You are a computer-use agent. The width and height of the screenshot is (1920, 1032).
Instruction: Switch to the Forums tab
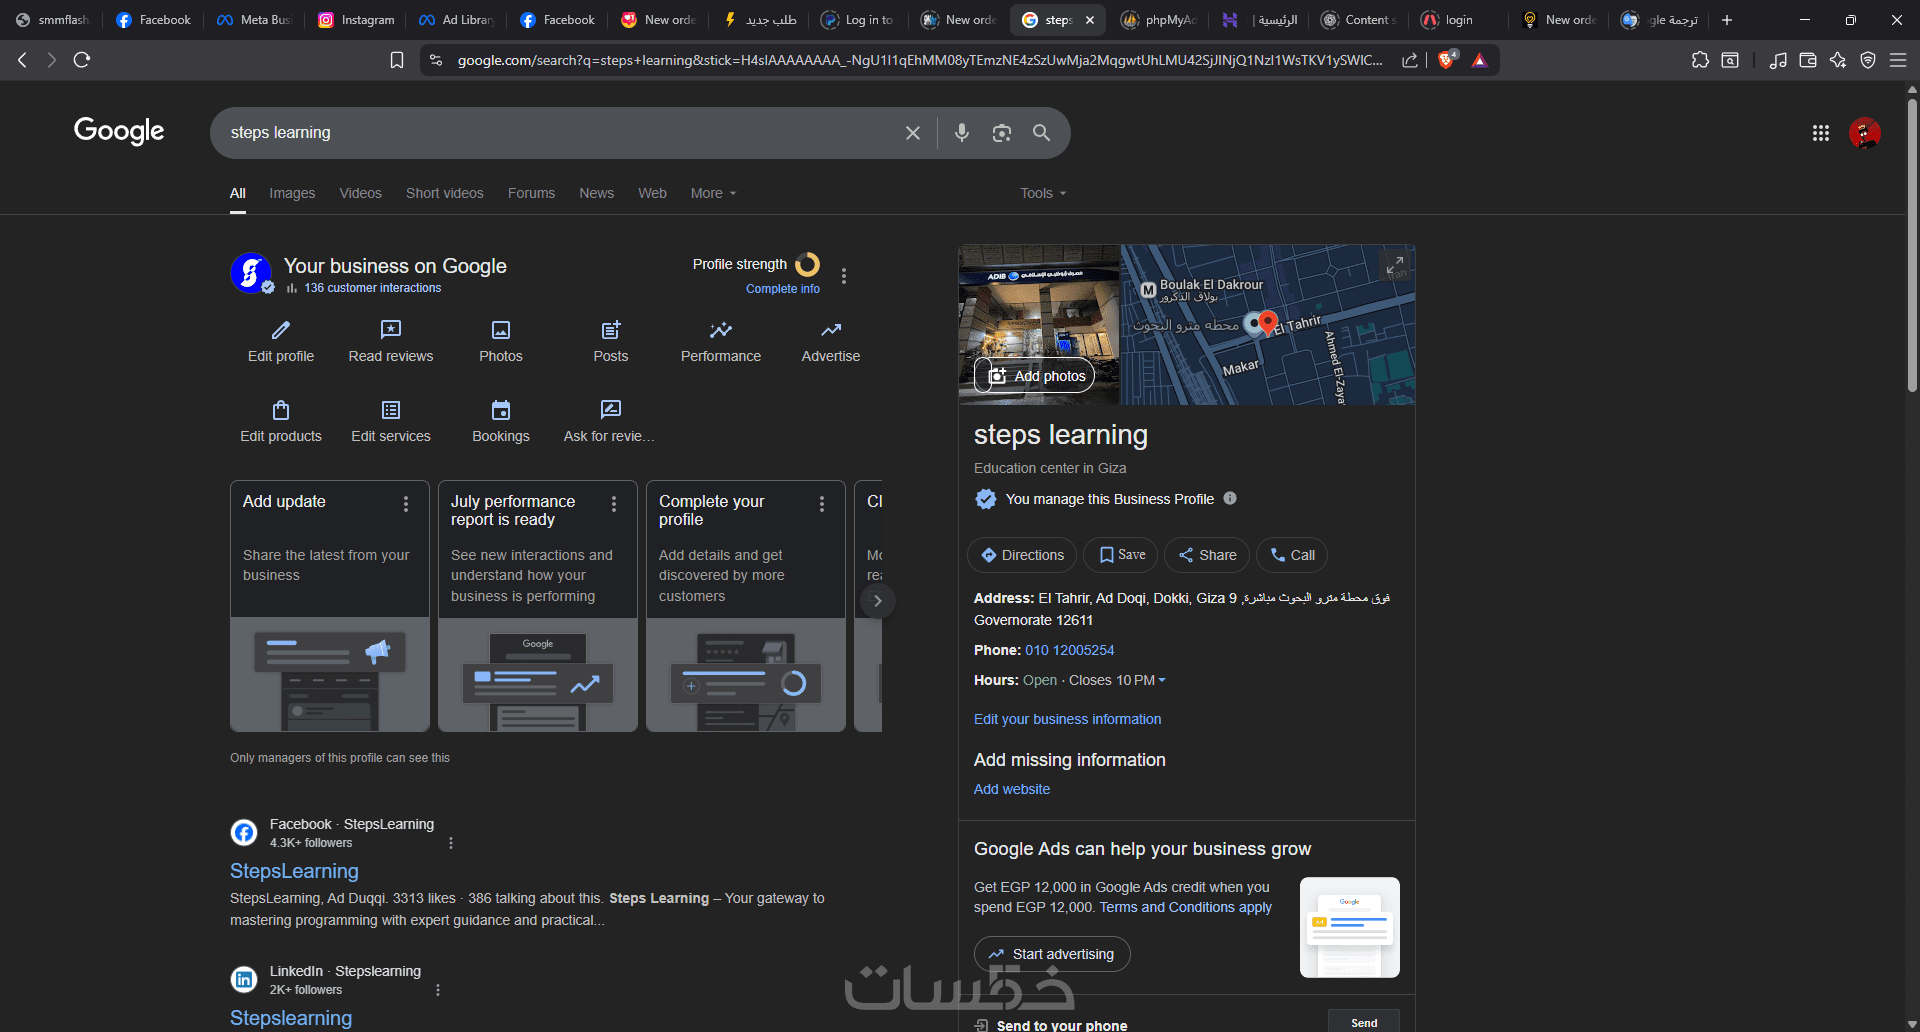[x=531, y=193]
